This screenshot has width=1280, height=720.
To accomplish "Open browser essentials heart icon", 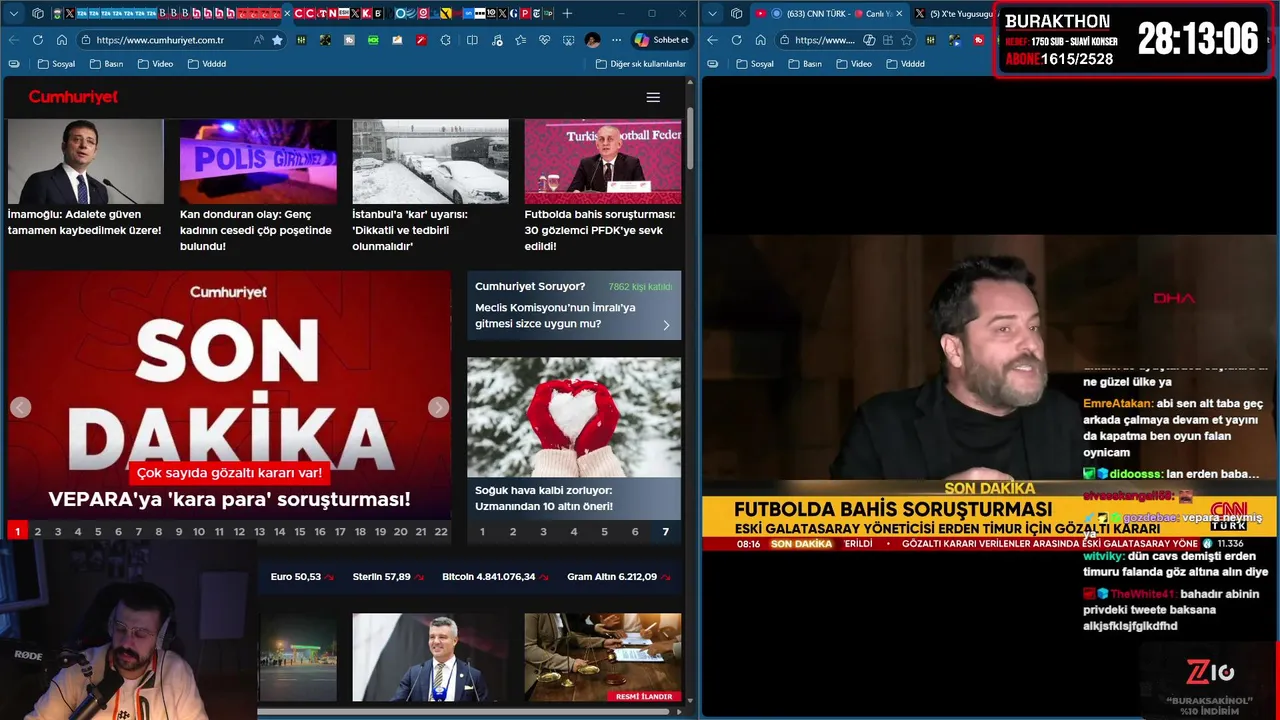I will (544, 40).
